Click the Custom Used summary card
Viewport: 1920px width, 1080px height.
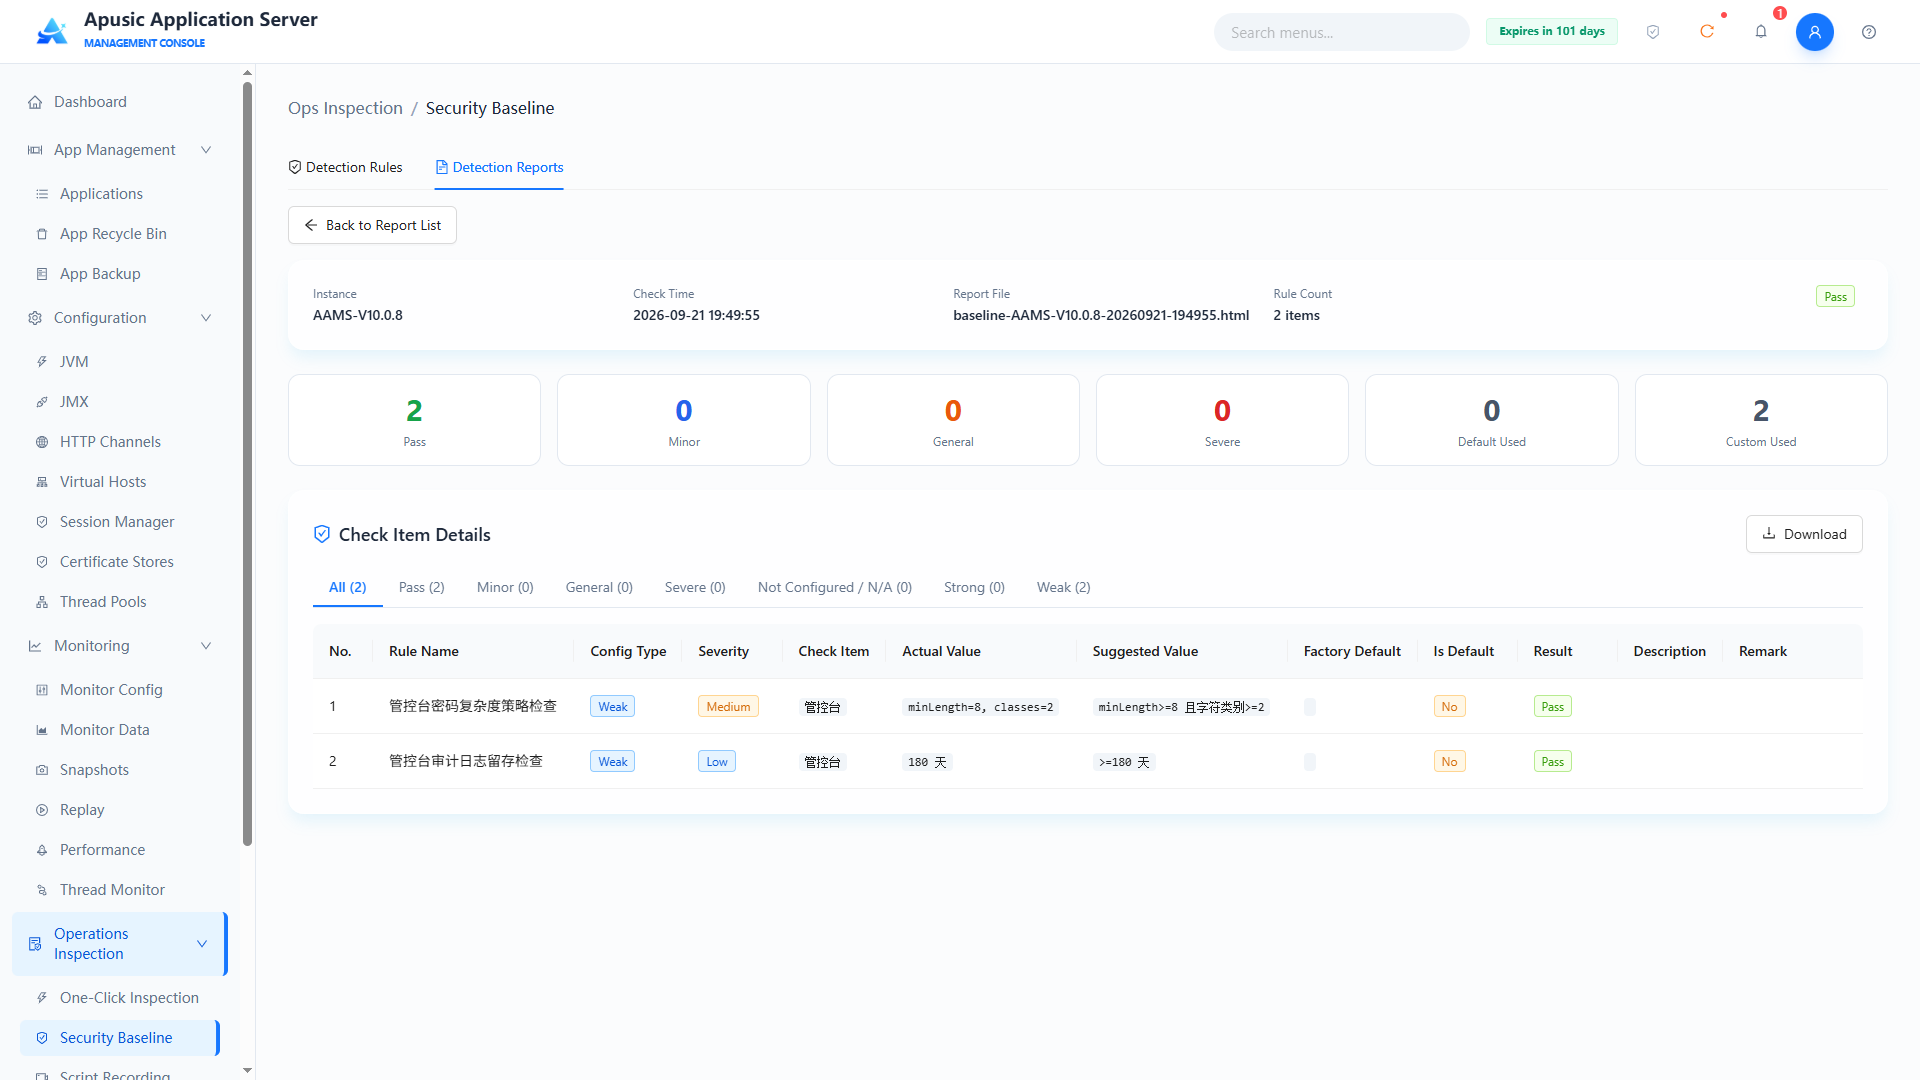(1761, 420)
